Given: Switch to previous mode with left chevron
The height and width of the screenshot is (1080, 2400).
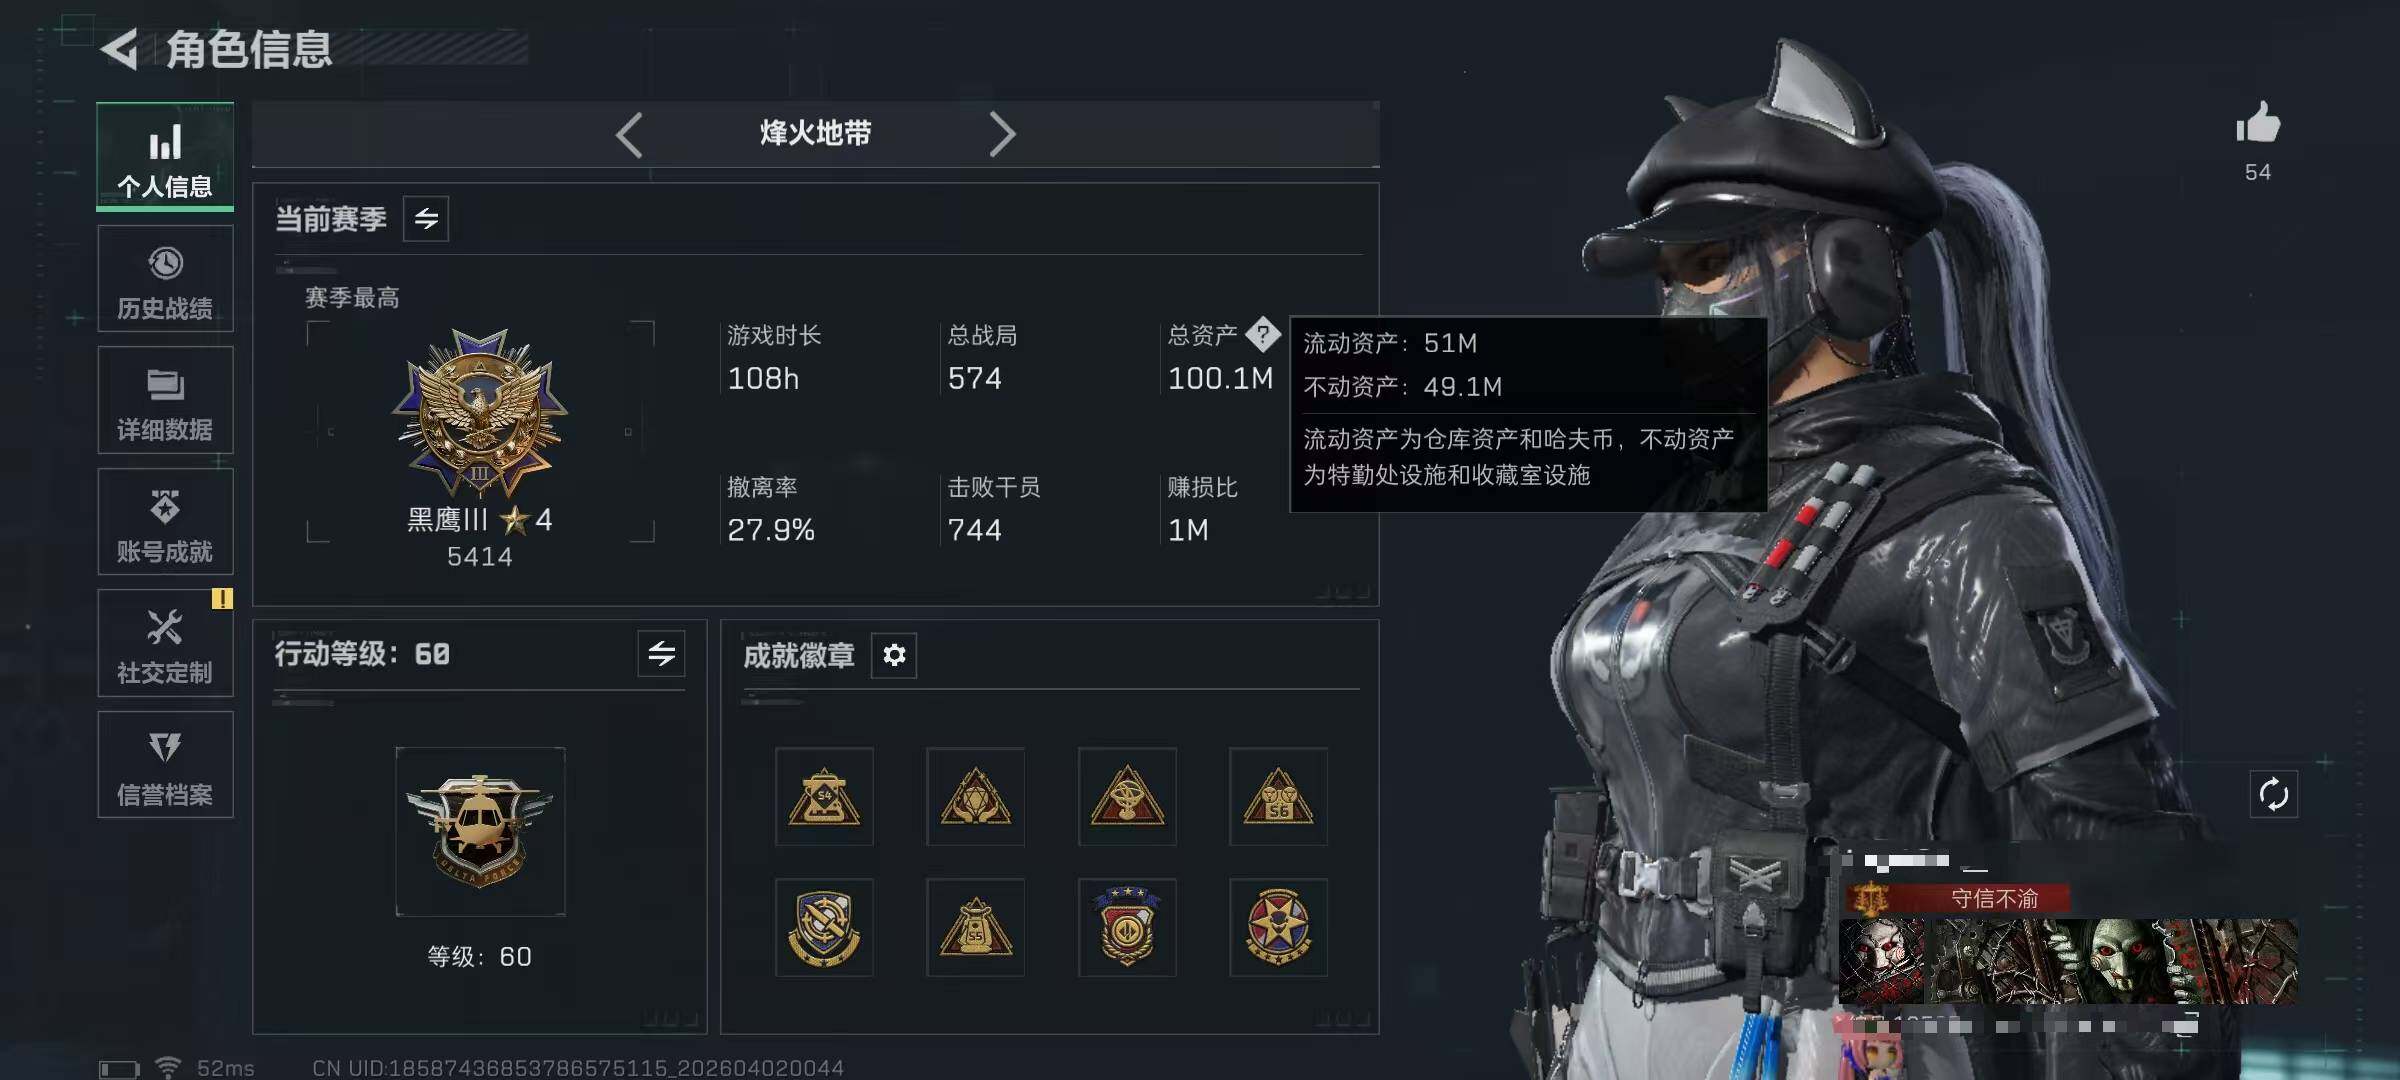Looking at the screenshot, I should click(629, 134).
